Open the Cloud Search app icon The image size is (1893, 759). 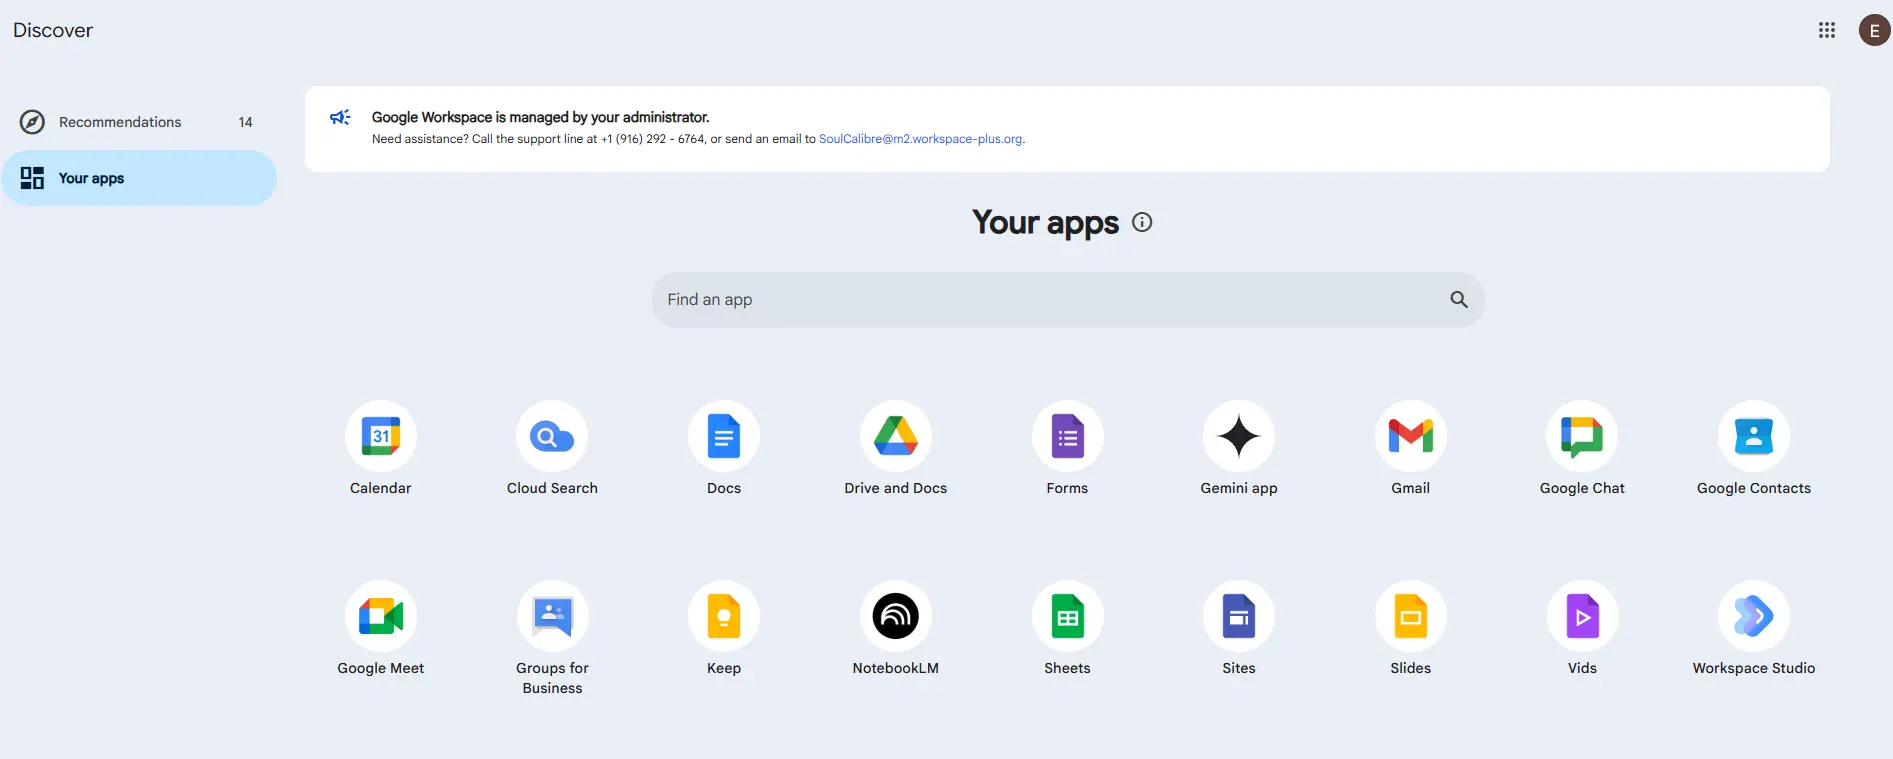click(552, 436)
